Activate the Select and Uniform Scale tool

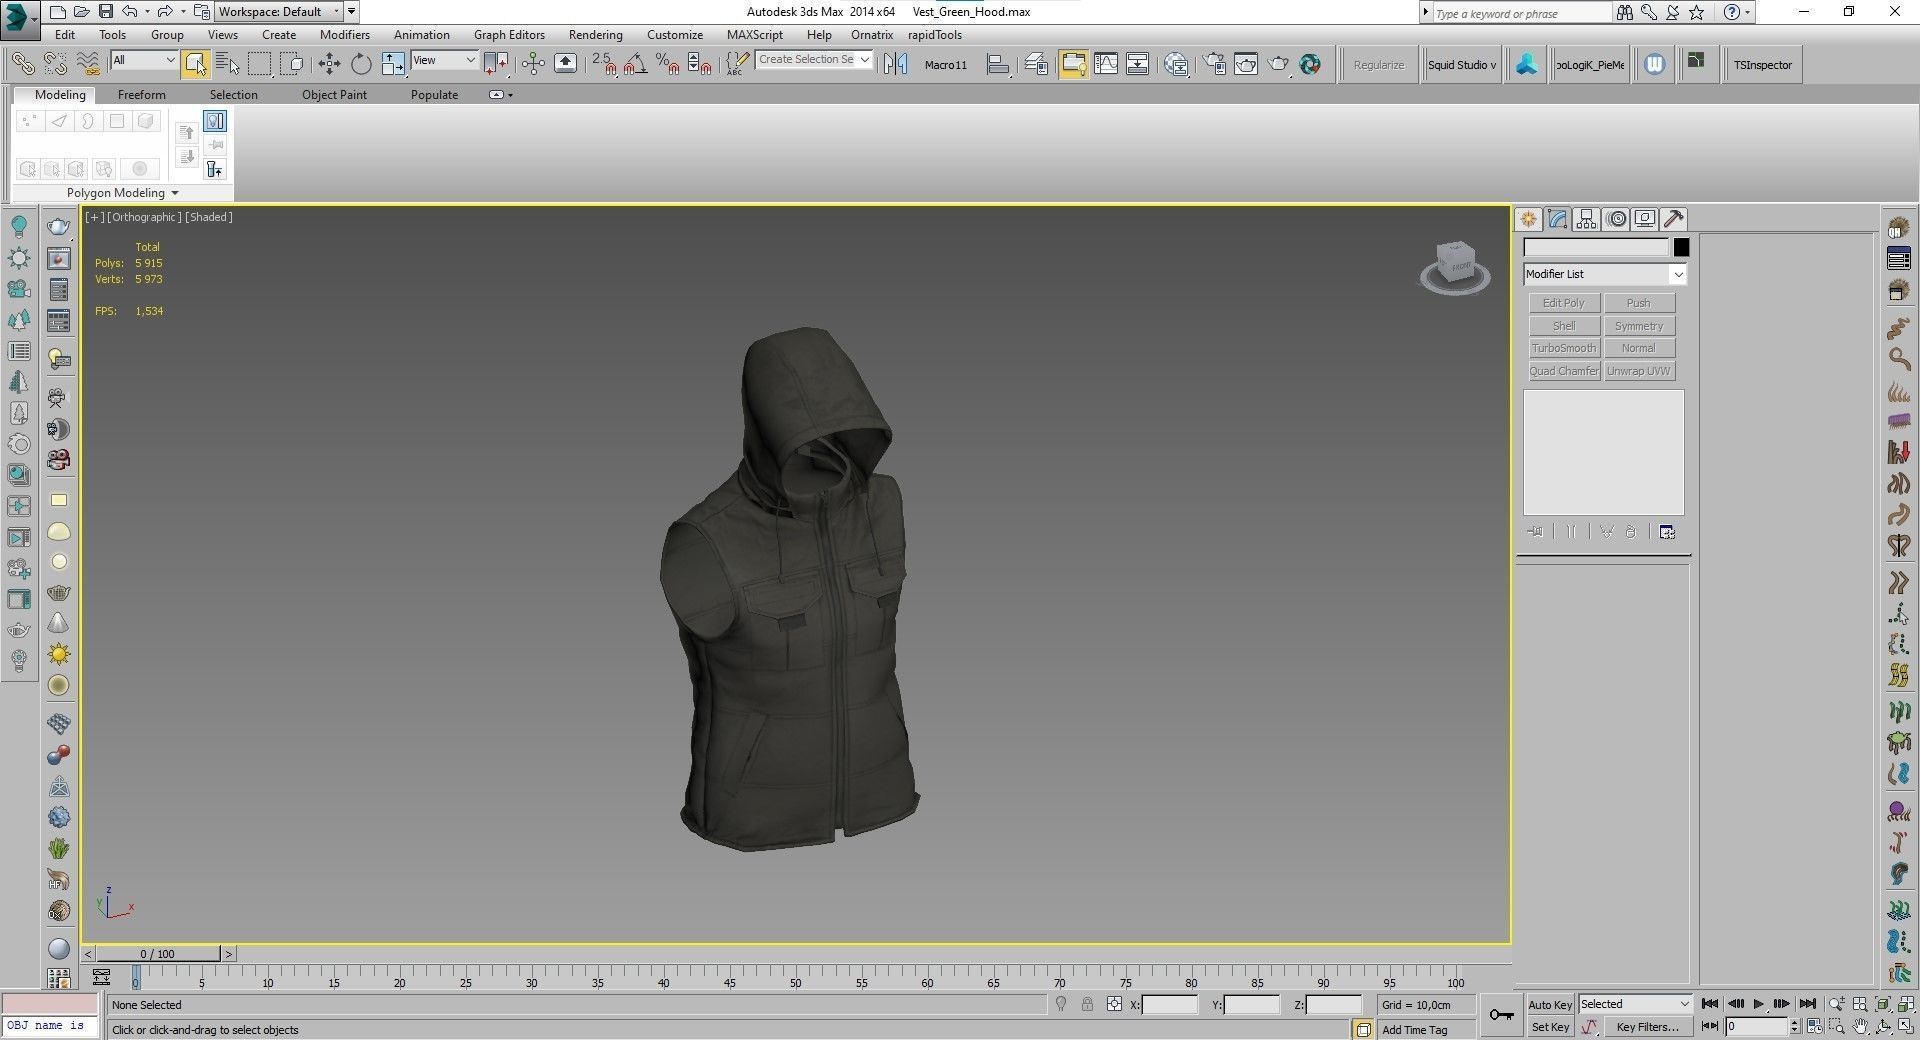[x=393, y=64]
